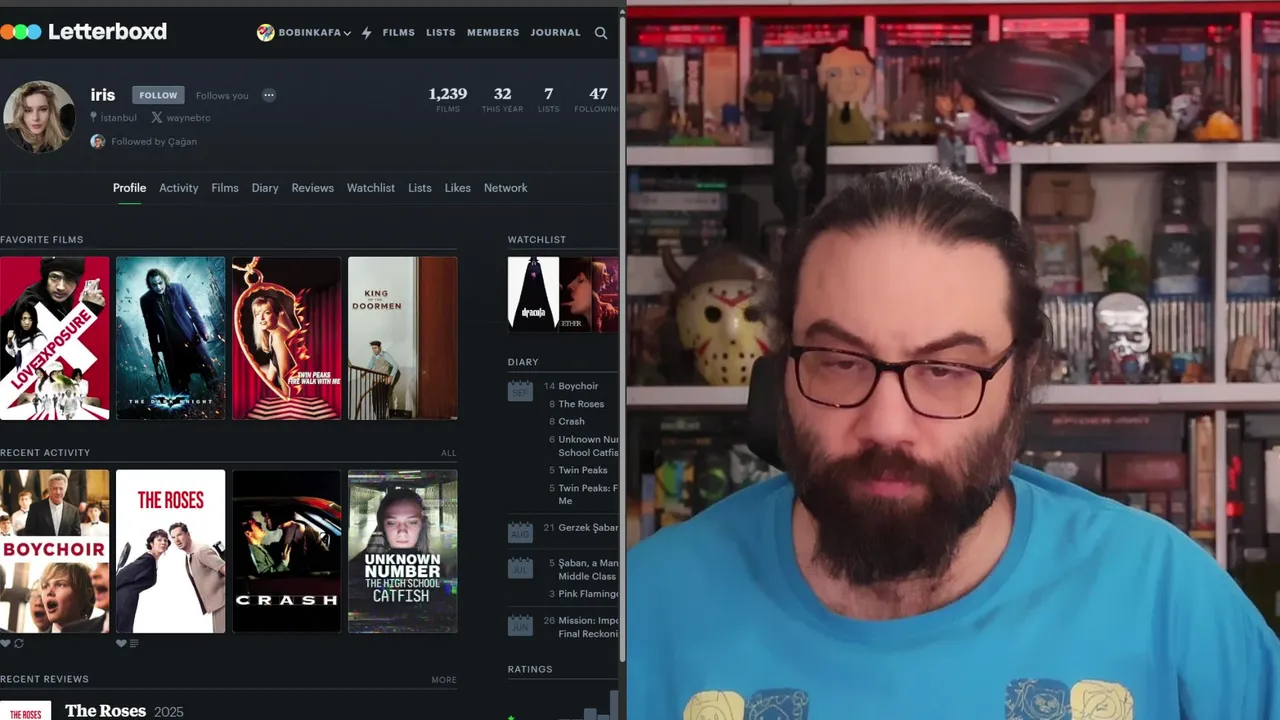Open The Roses recent activity poster
The width and height of the screenshot is (1280, 720).
coord(171,551)
